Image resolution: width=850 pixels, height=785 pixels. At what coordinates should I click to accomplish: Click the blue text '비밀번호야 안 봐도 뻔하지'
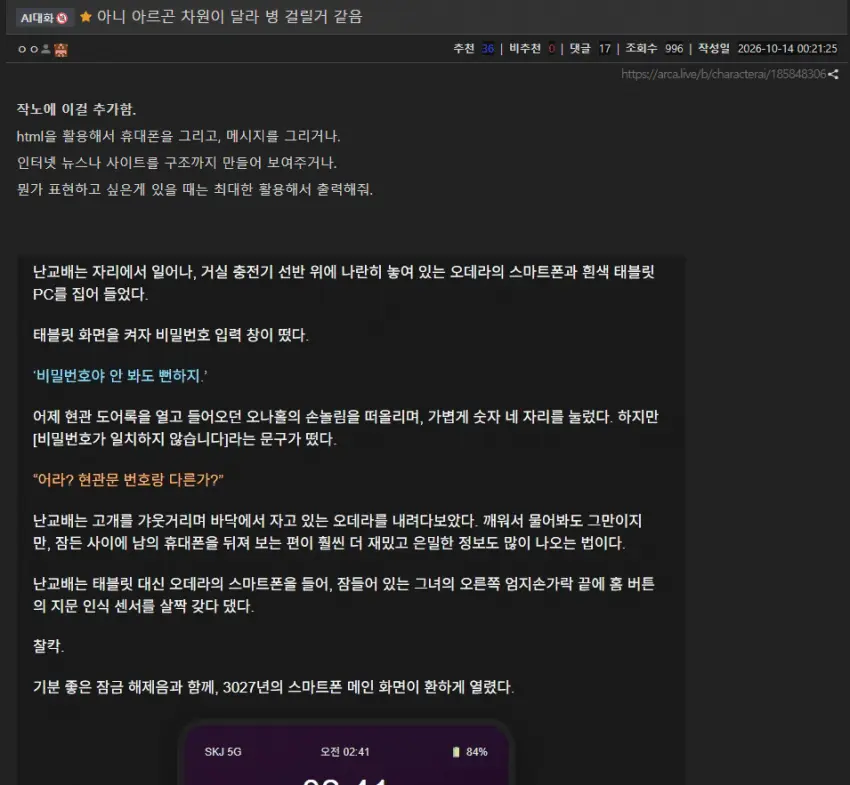point(120,376)
